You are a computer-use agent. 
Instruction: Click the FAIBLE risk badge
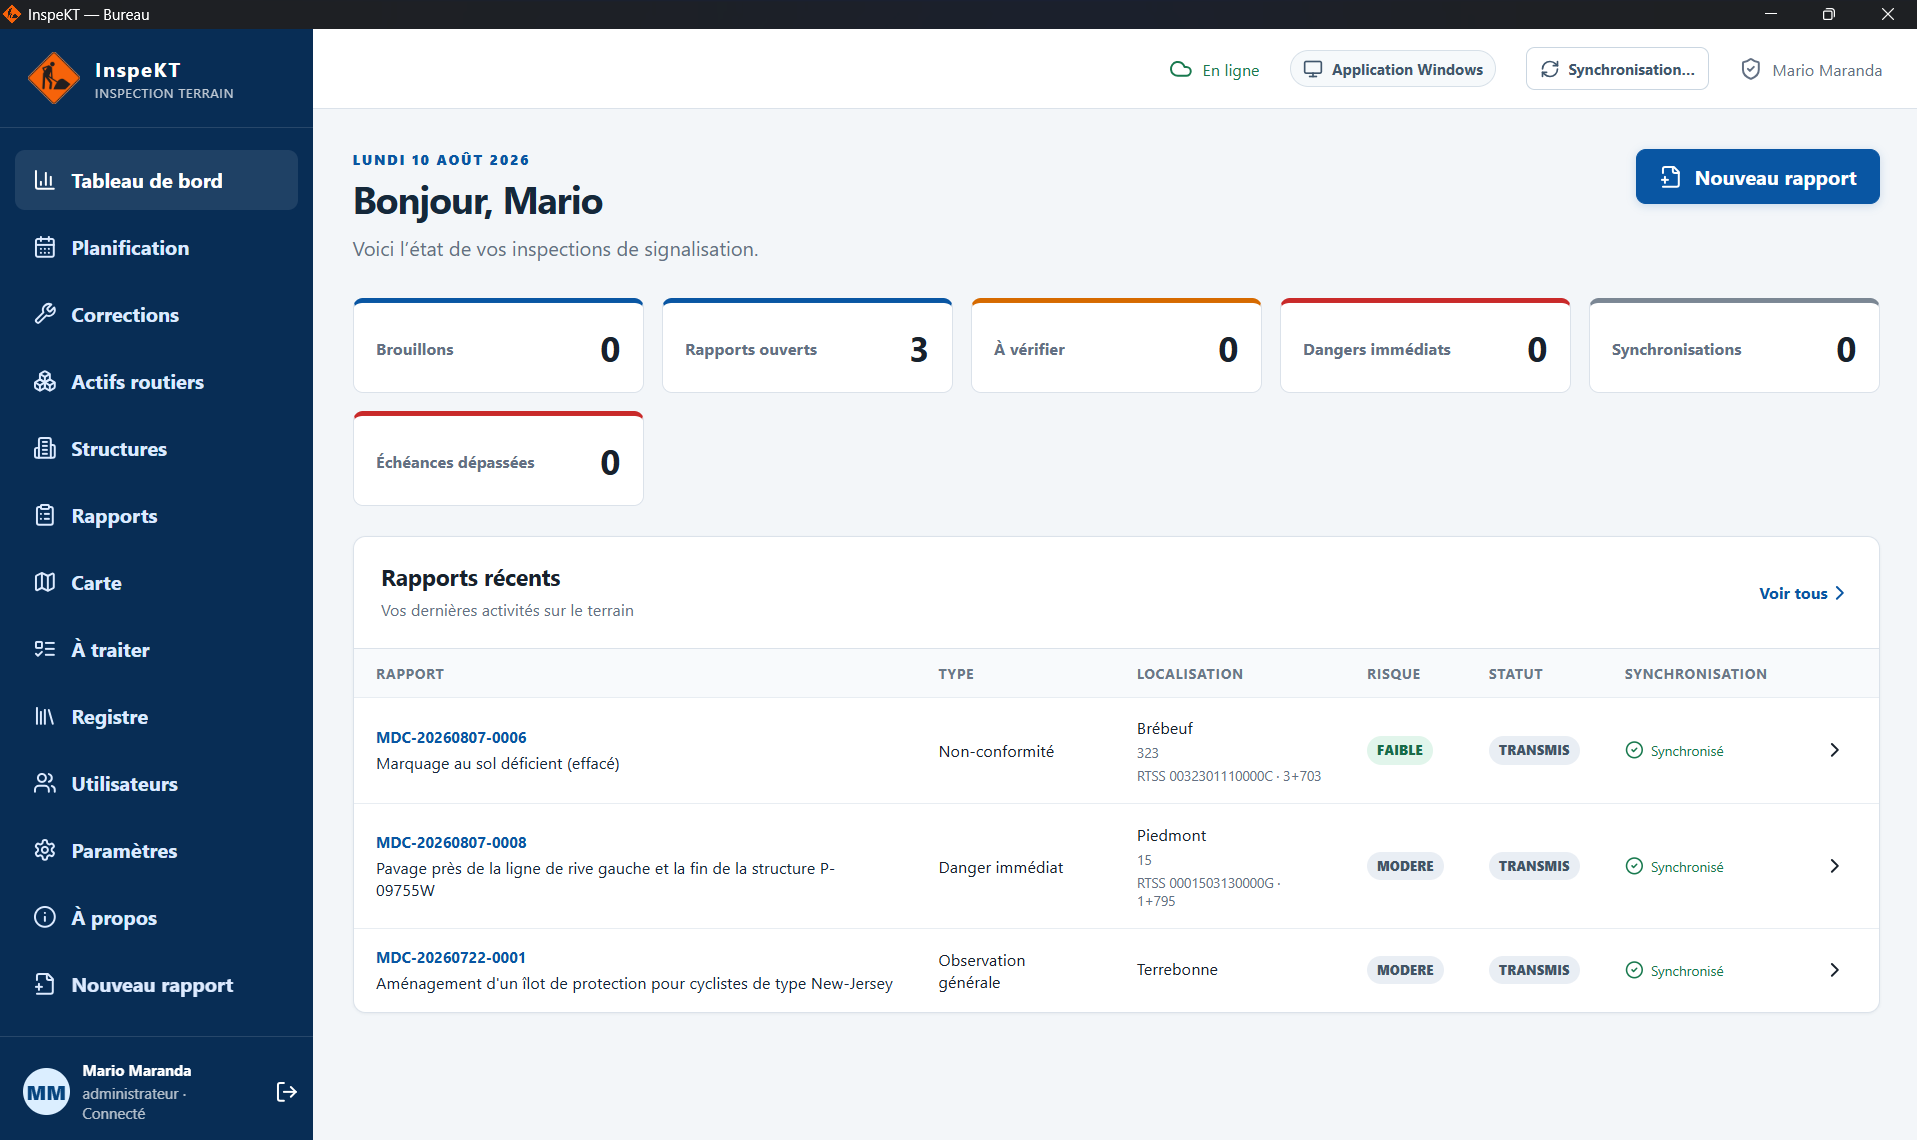coord(1399,750)
